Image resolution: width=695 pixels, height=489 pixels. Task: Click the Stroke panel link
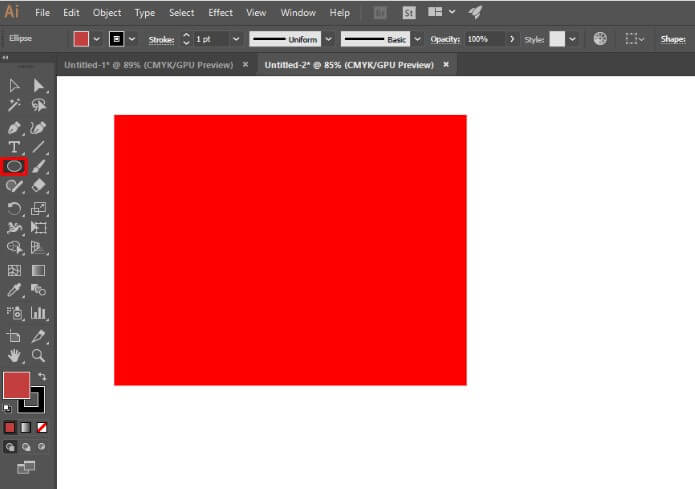[161, 39]
